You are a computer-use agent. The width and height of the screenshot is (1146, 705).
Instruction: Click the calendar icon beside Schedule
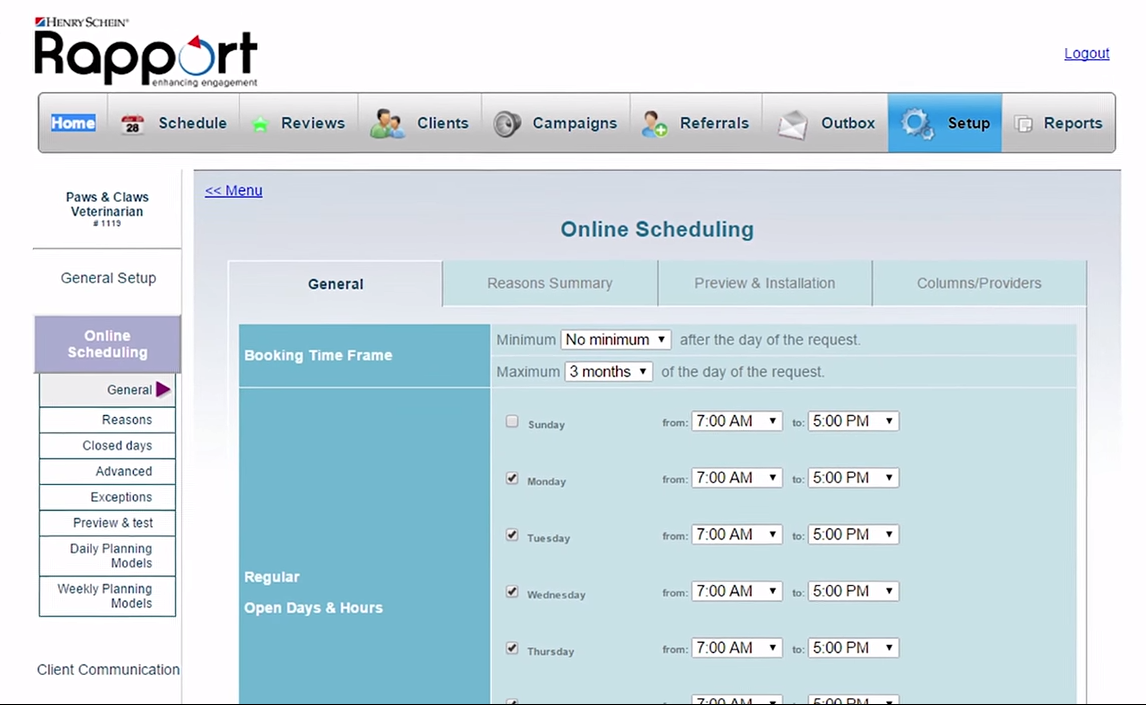132,124
